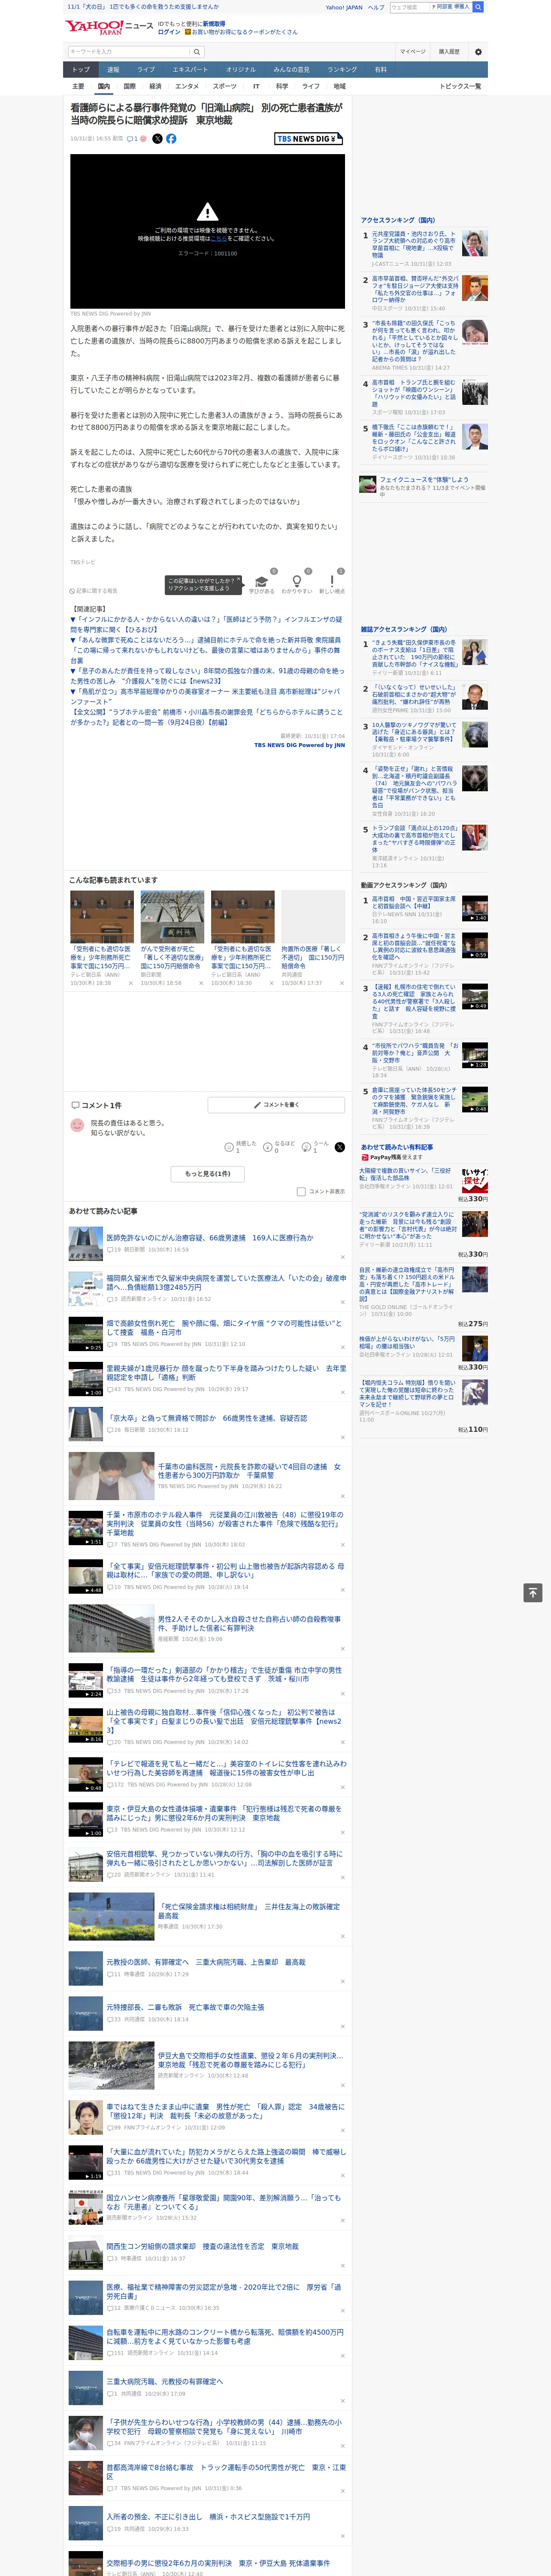Open thumbnail for がんで受刑者が死亡 article

[x=172, y=917]
